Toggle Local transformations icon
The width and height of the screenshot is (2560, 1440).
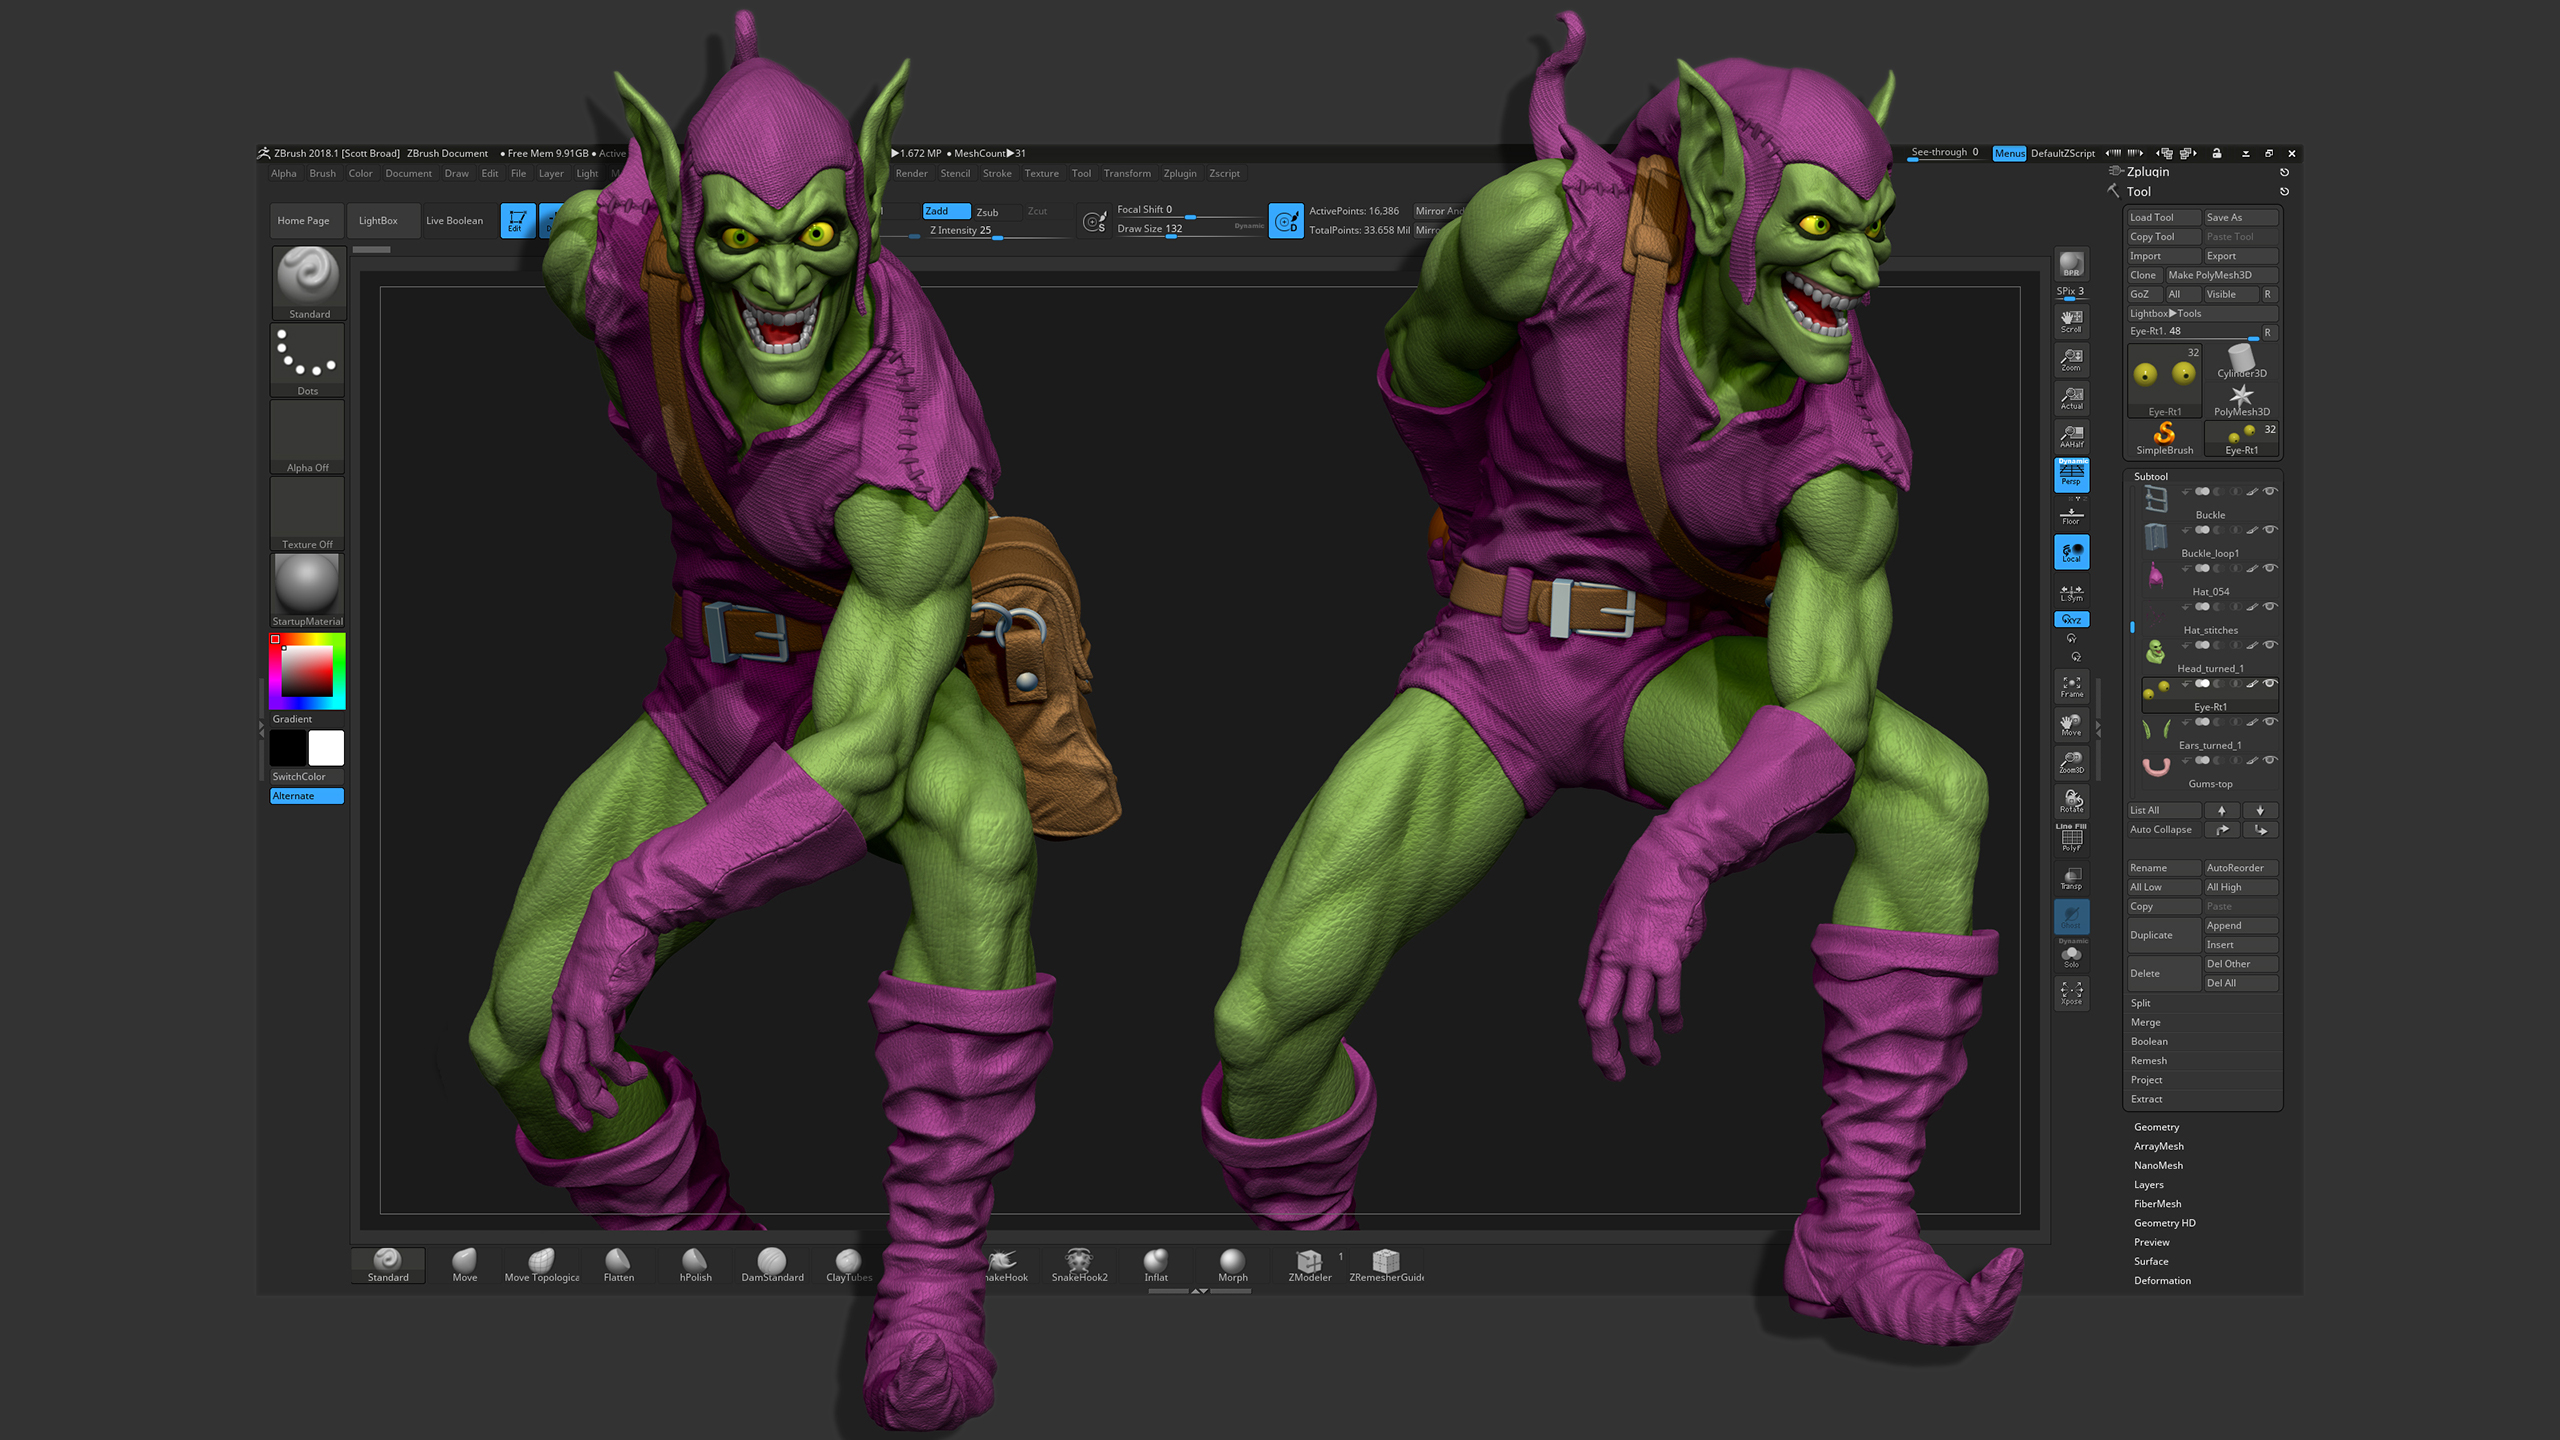tap(2071, 552)
